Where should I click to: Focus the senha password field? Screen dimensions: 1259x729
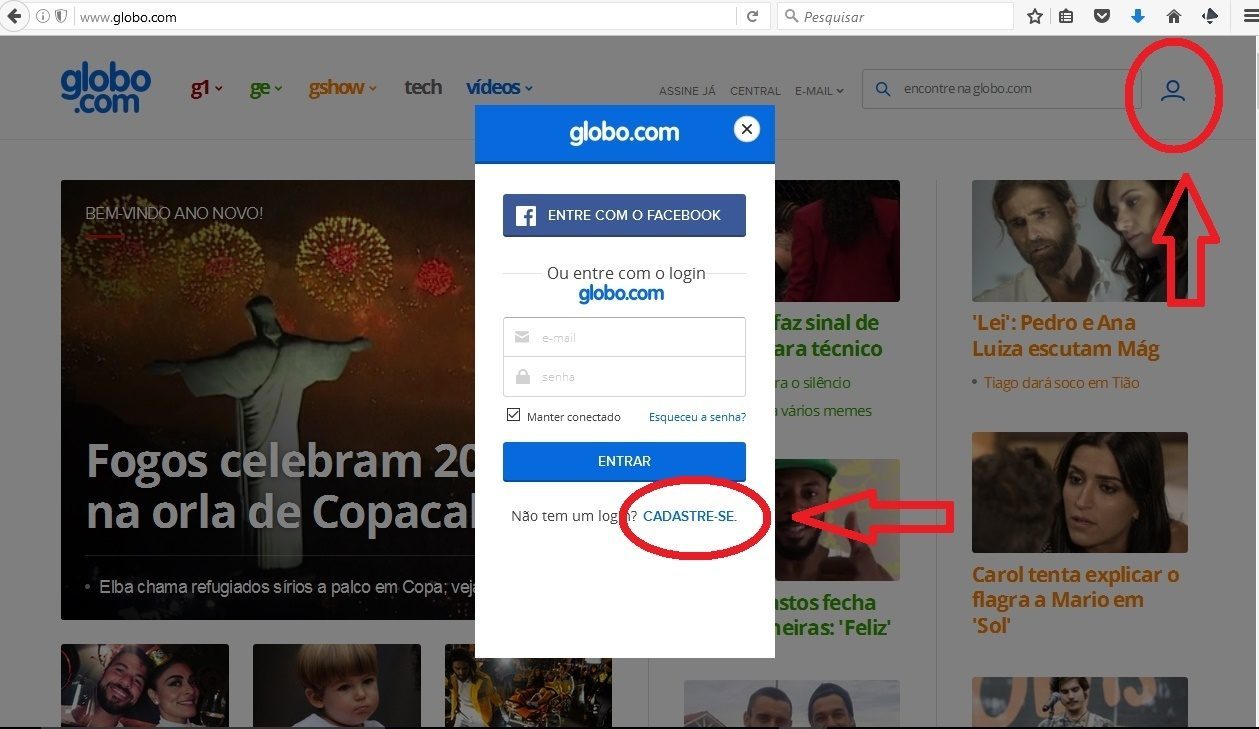tap(624, 377)
